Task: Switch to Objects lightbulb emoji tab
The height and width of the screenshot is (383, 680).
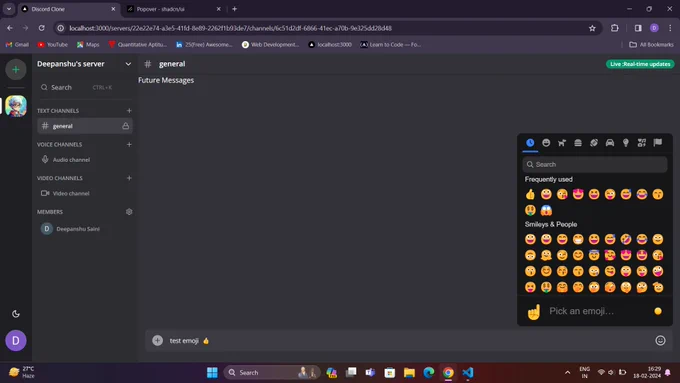Action: tap(626, 143)
